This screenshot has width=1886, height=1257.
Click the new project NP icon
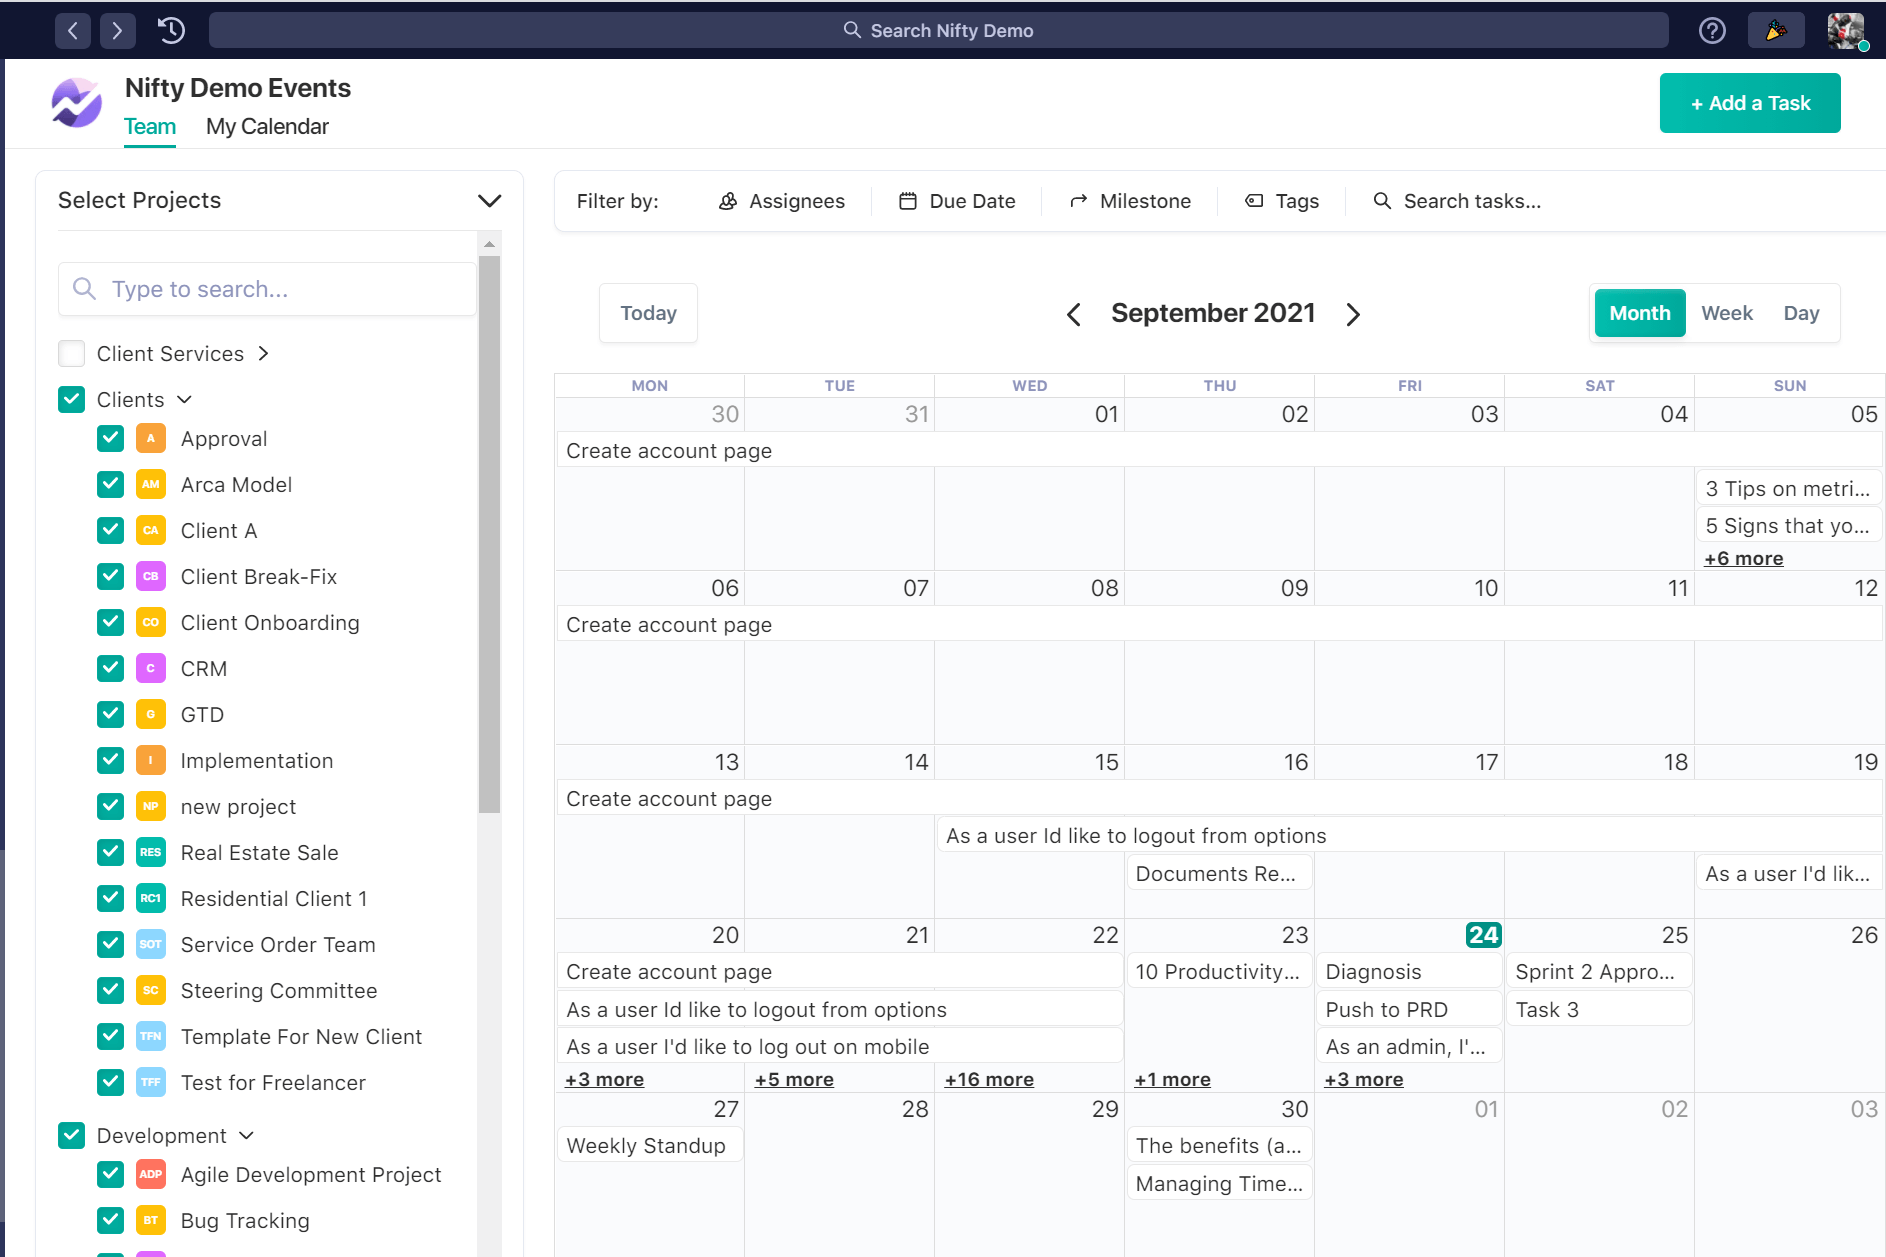click(x=151, y=807)
